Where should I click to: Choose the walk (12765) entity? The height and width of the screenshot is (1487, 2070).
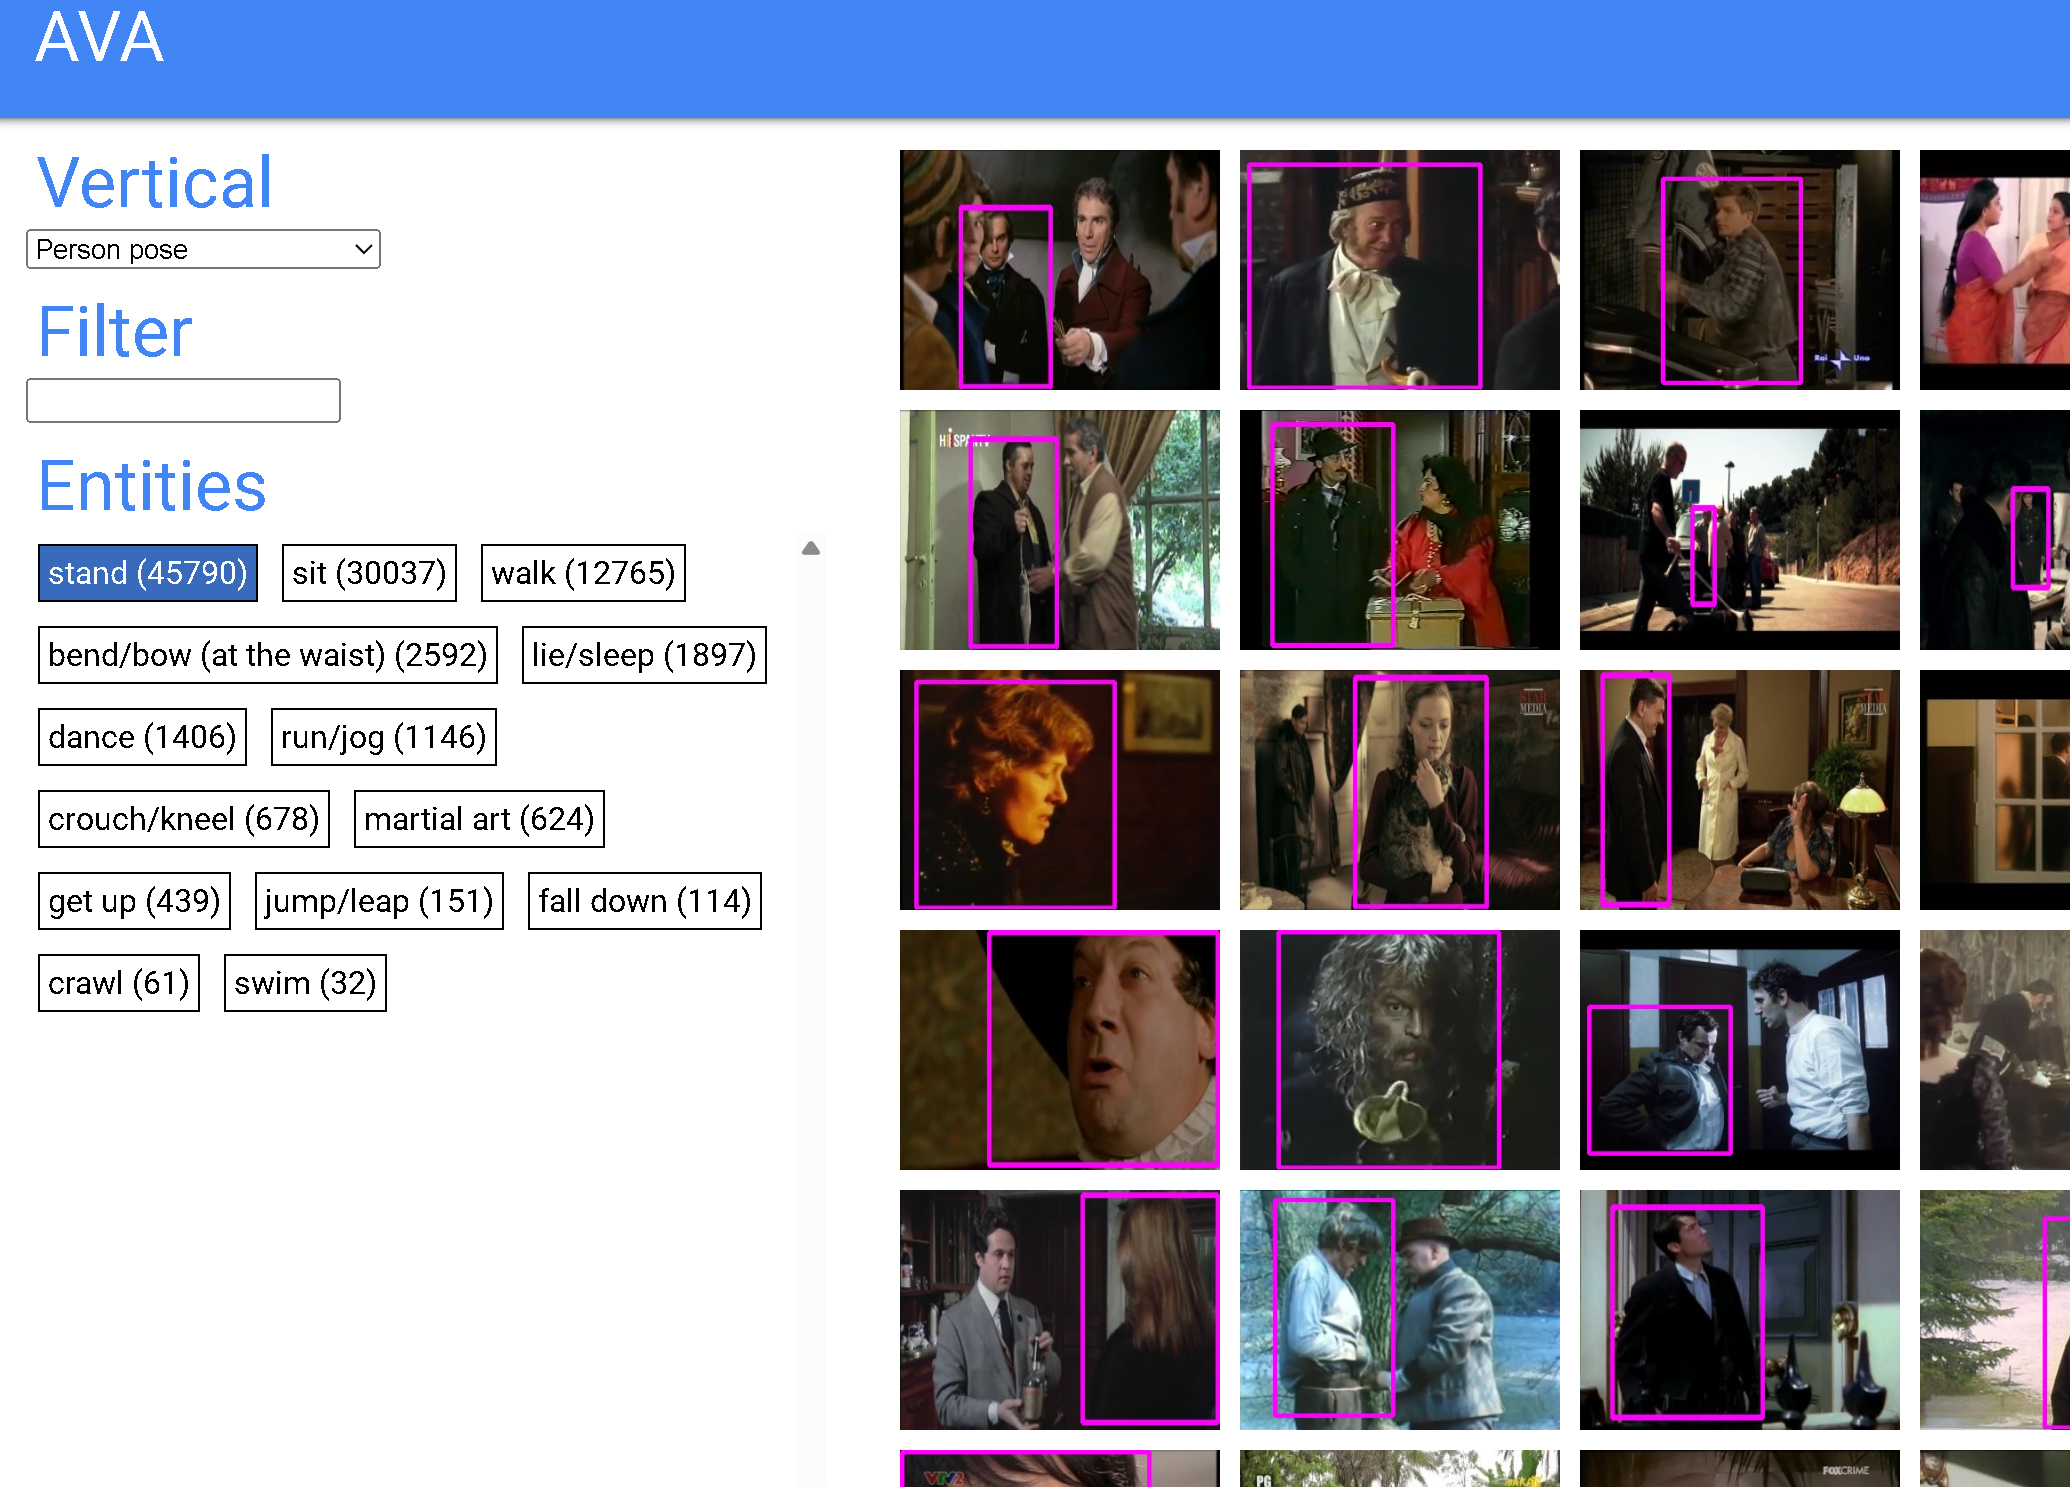pos(583,573)
